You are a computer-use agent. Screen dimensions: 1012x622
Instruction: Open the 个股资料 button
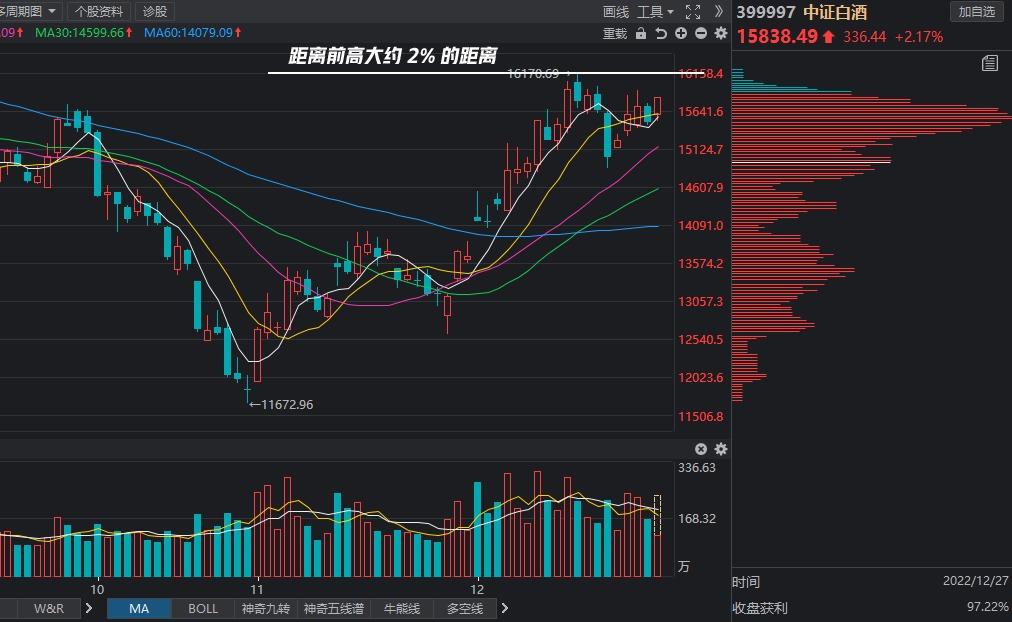point(100,12)
